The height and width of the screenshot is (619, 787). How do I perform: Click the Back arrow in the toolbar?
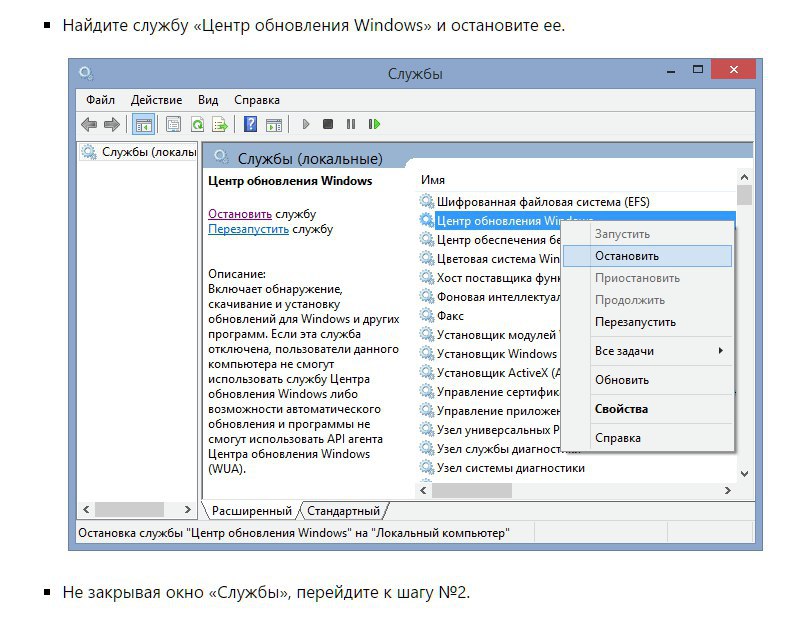[x=89, y=124]
